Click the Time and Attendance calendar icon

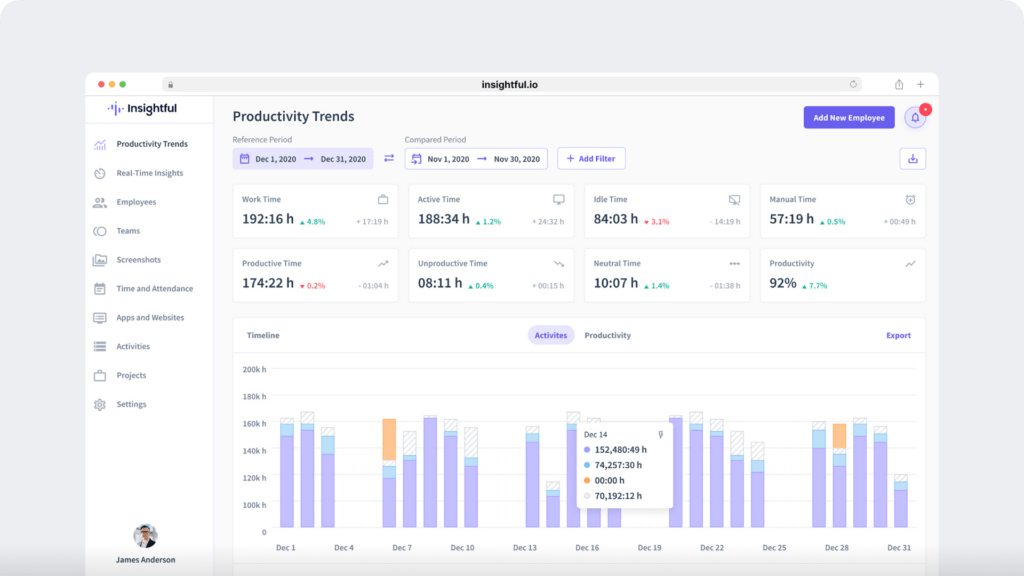point(100,289)
